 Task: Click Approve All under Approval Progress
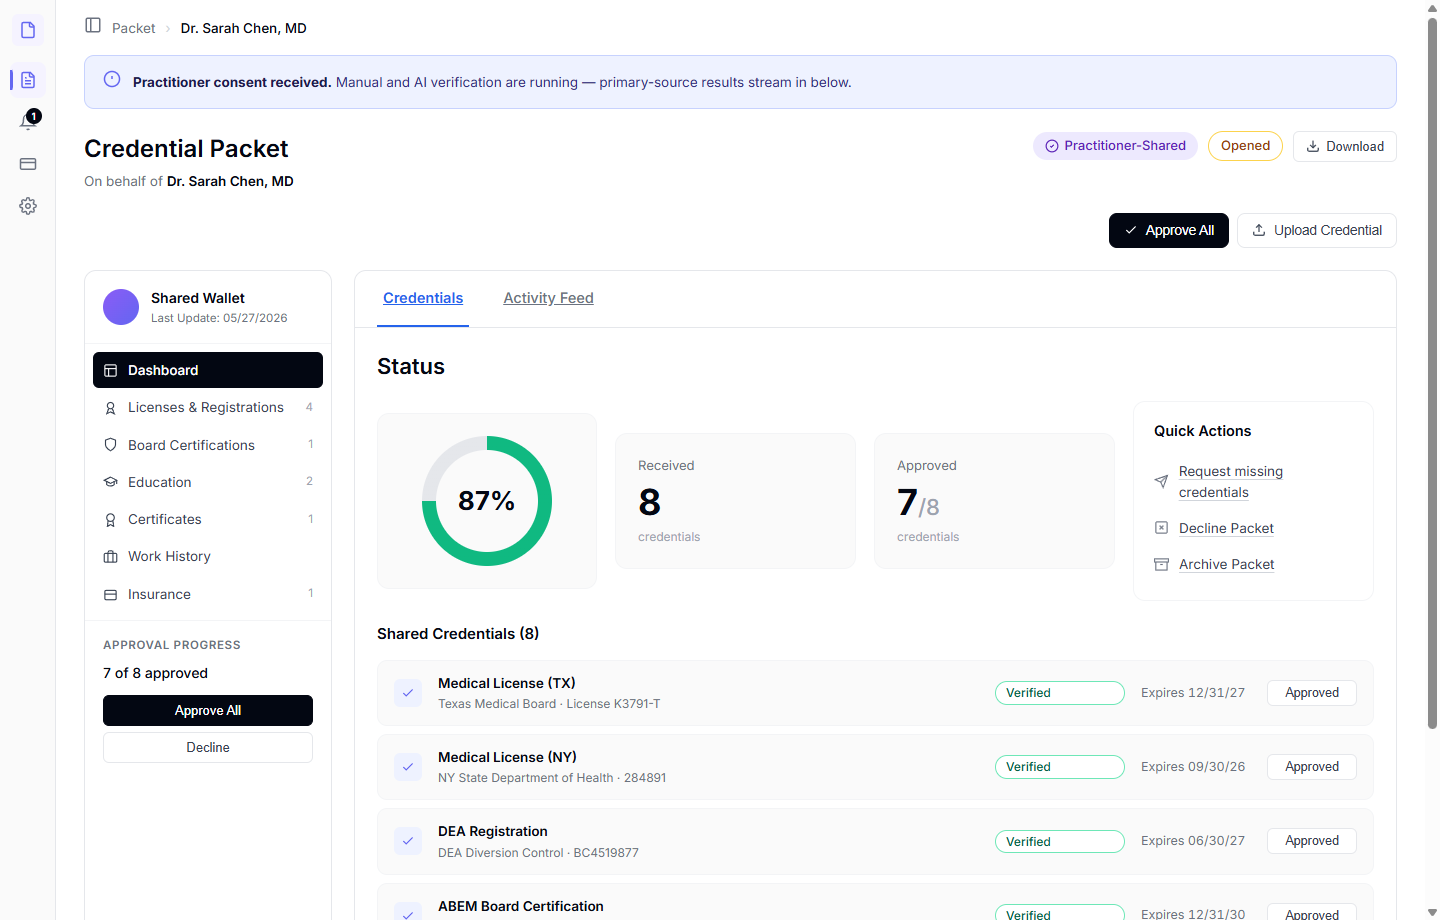[208, 710]
